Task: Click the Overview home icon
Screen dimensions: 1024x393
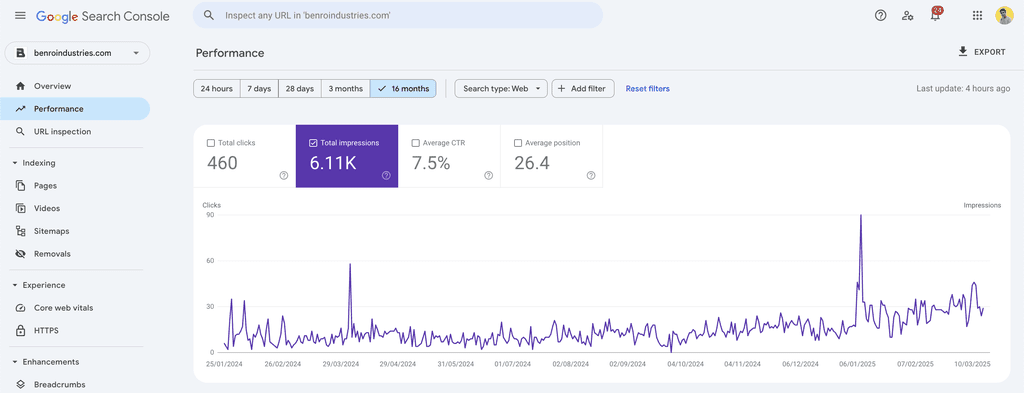Action: [x=20, y=86]
